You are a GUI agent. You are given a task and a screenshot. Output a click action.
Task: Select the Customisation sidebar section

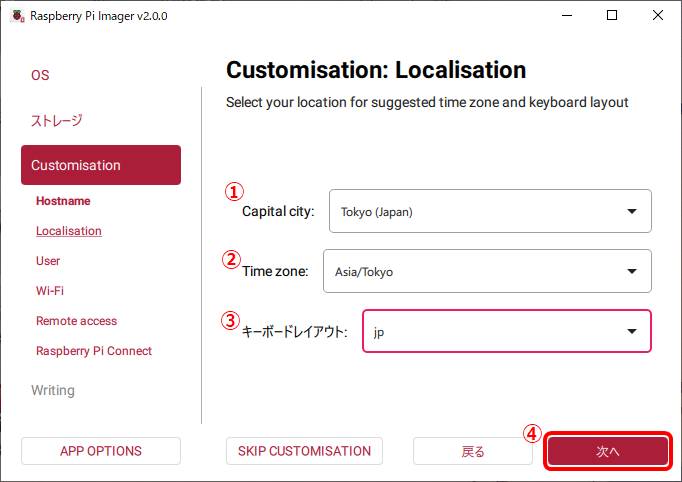pos(101,165)
